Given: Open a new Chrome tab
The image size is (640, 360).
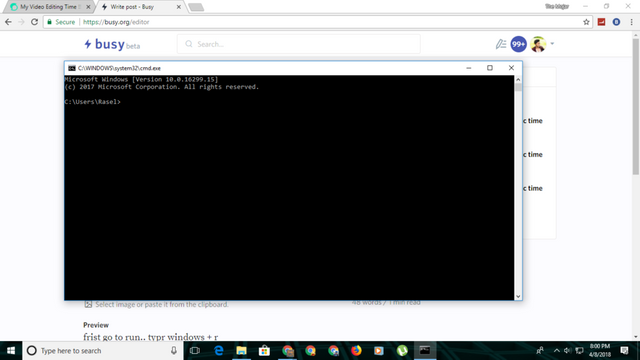Looking at the screenshot, I should point(196,7).
